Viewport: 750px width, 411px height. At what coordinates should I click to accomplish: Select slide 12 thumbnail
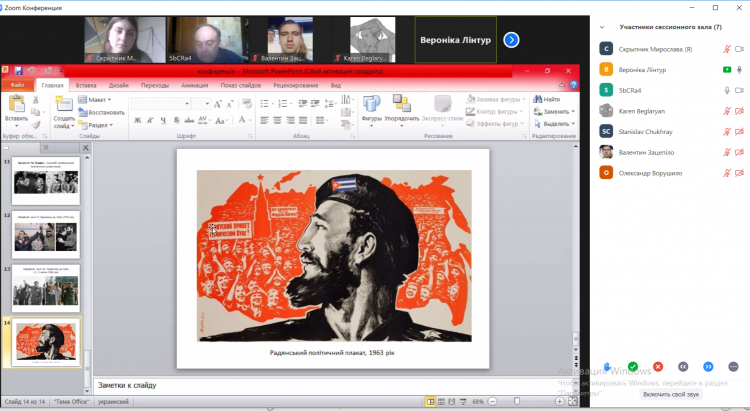[46, 234]
